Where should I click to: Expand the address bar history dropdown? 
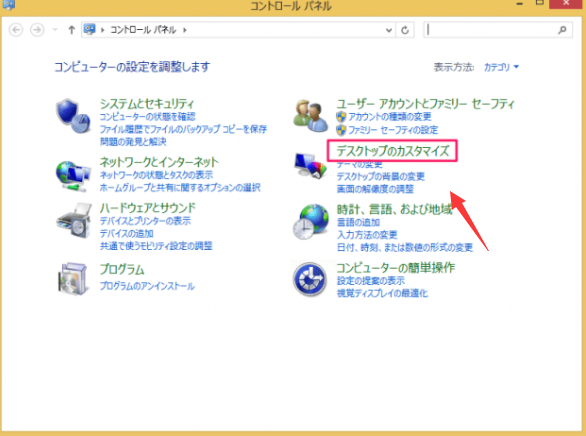pos(389,30)
